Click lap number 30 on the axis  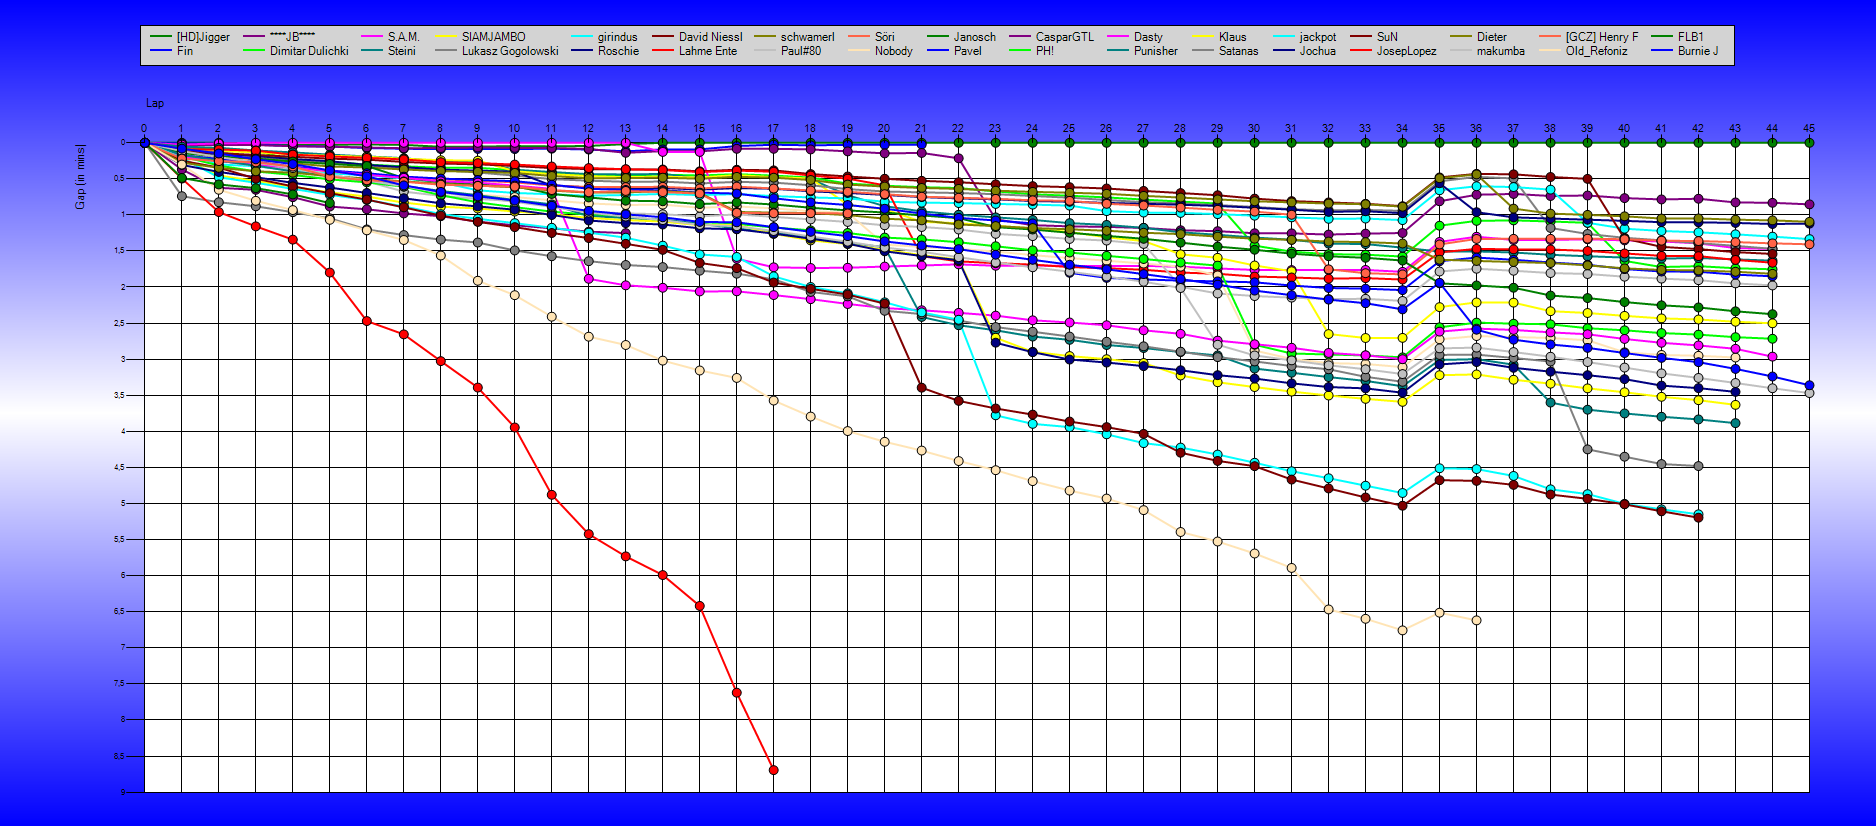[x=1254, y=128]
